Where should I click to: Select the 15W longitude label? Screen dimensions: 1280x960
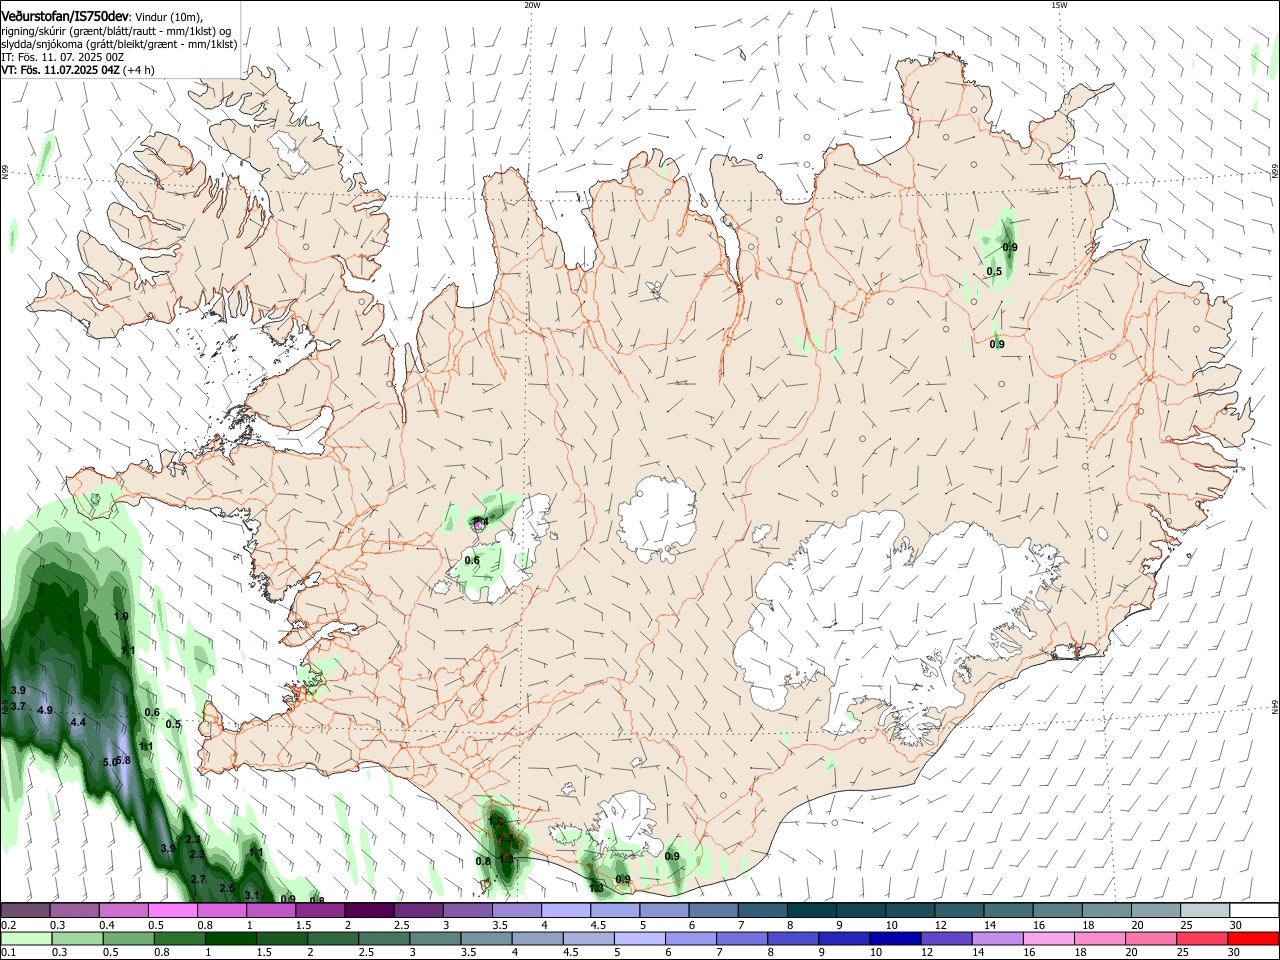tap(1059, 5)
